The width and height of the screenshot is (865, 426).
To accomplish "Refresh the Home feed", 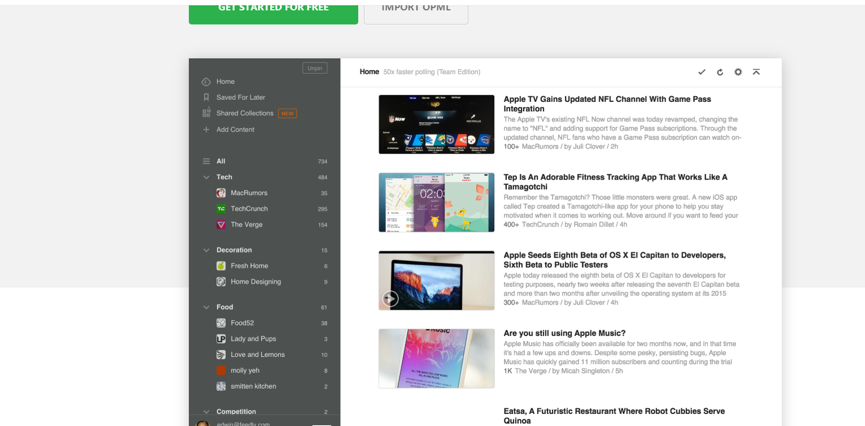I will (x=719, y=72).
